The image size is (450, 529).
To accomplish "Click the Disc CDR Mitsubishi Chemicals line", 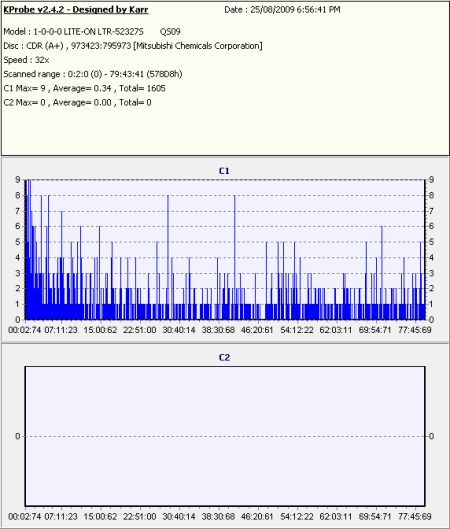I will [x=133, y=46].
